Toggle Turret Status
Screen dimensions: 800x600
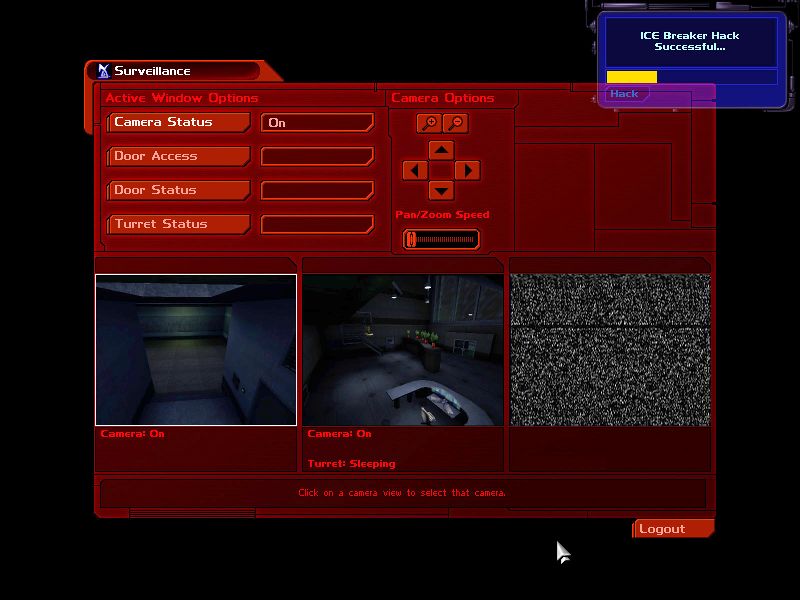pos(178,224)
